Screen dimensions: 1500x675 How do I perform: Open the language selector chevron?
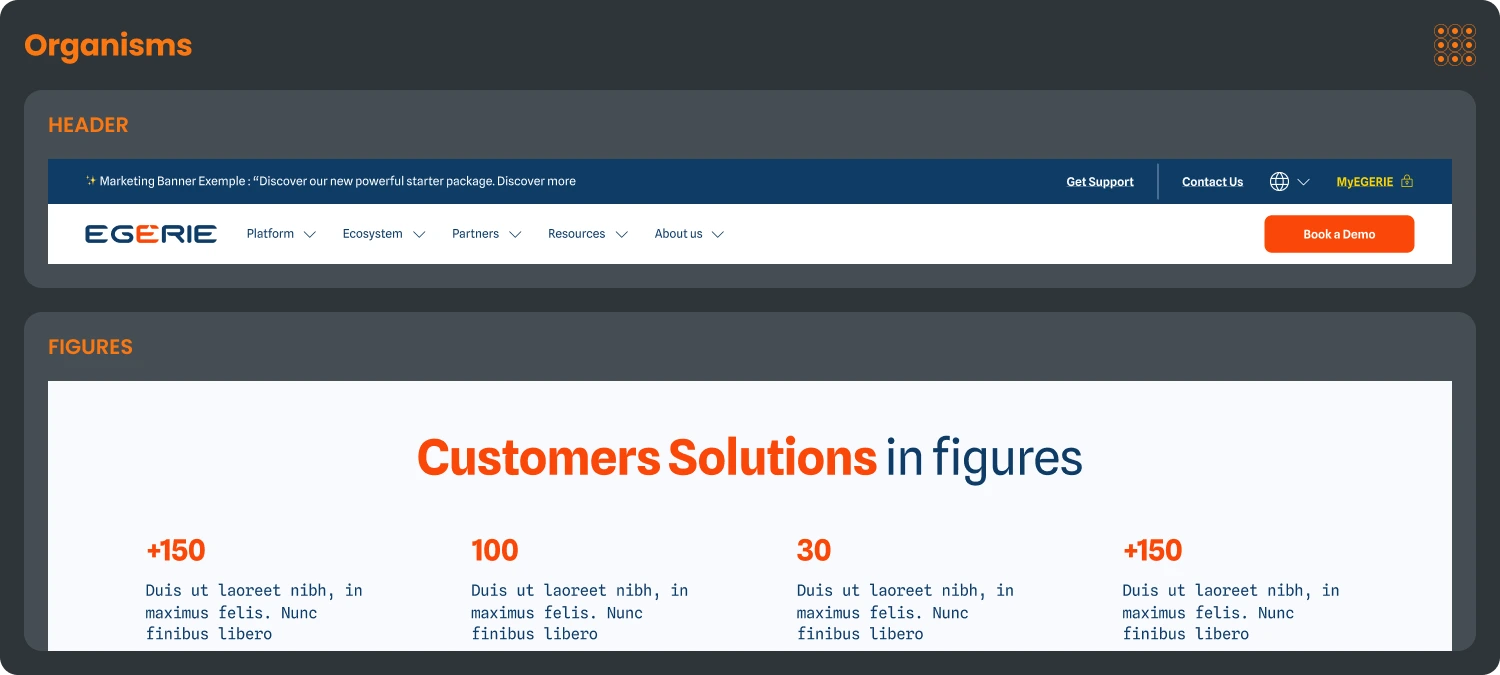tap(1302, 181)
